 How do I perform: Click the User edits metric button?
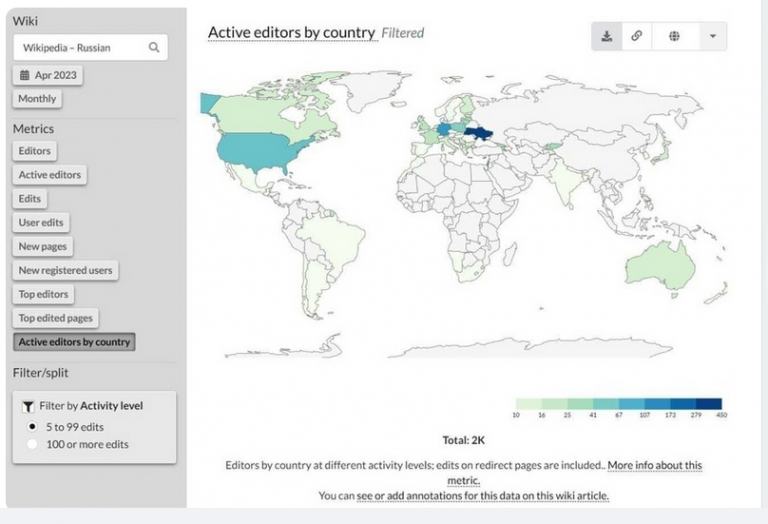(43, 222)
